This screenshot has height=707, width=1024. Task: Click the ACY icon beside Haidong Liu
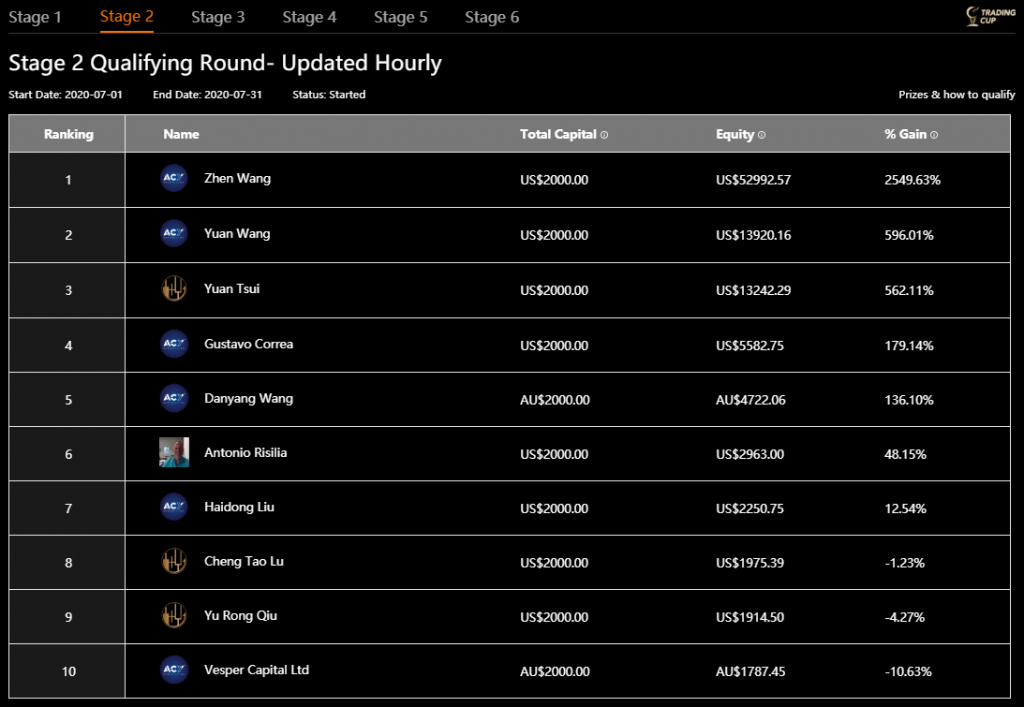(x=173, y=507)
